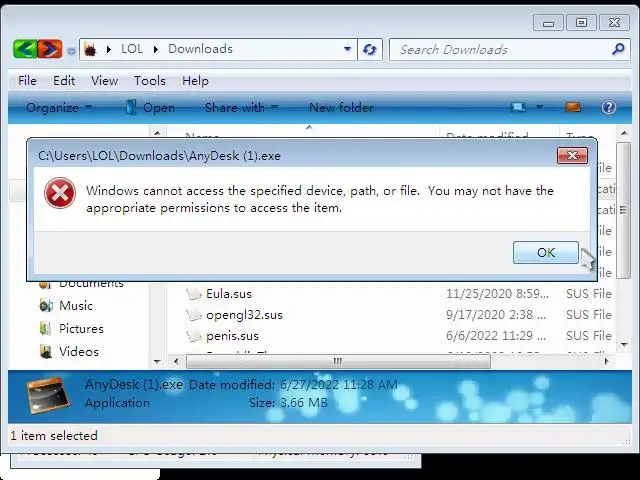Click Date modified value in details pane
640x480 pixels.
tap(338, 385)
